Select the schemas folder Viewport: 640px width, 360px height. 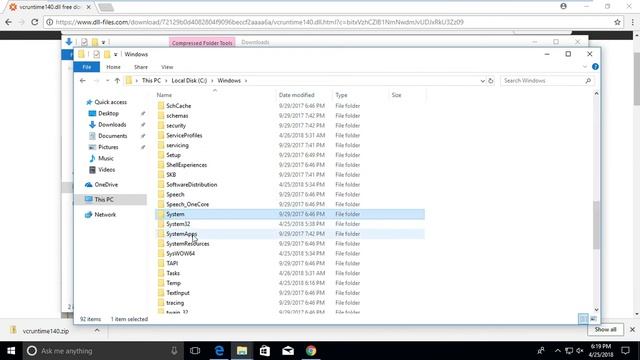pyautogui.click(x=177, y=116)
